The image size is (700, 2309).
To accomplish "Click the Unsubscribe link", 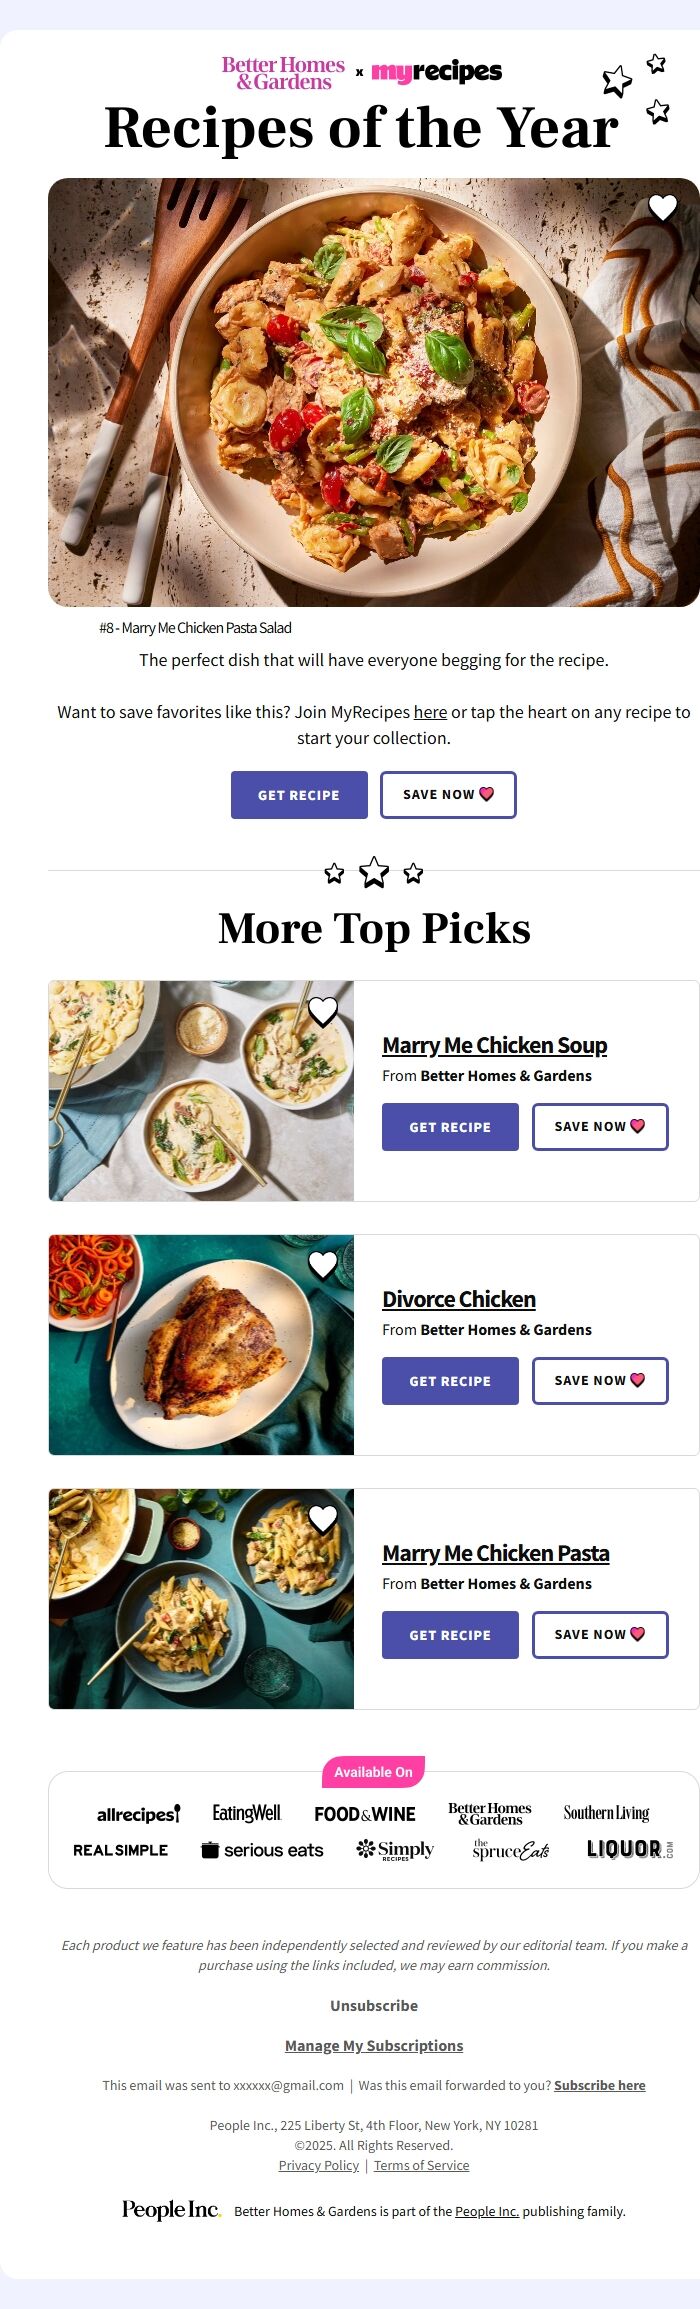I will (x=374, y=2005).
